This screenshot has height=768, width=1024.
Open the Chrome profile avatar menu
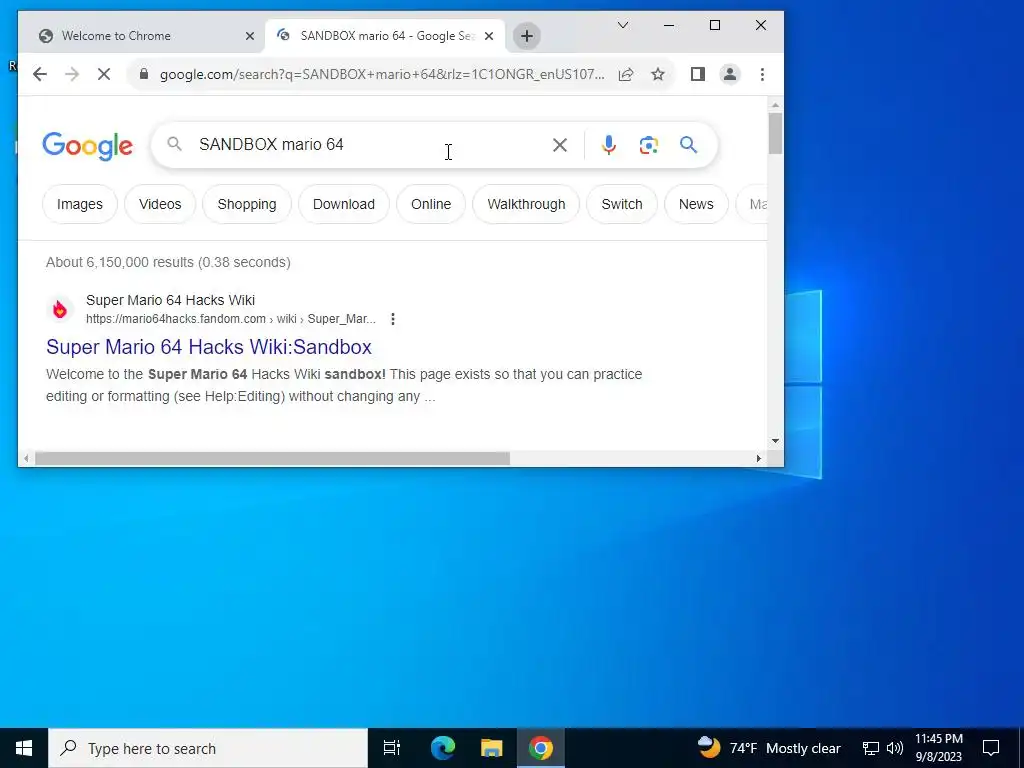pyautogui.click(x=729, y=74)
